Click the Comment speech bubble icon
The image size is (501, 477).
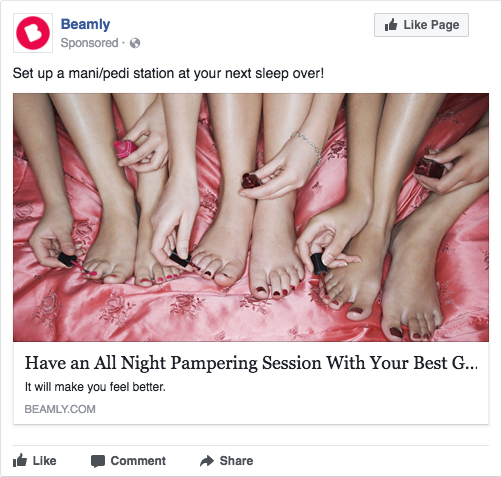98,461
